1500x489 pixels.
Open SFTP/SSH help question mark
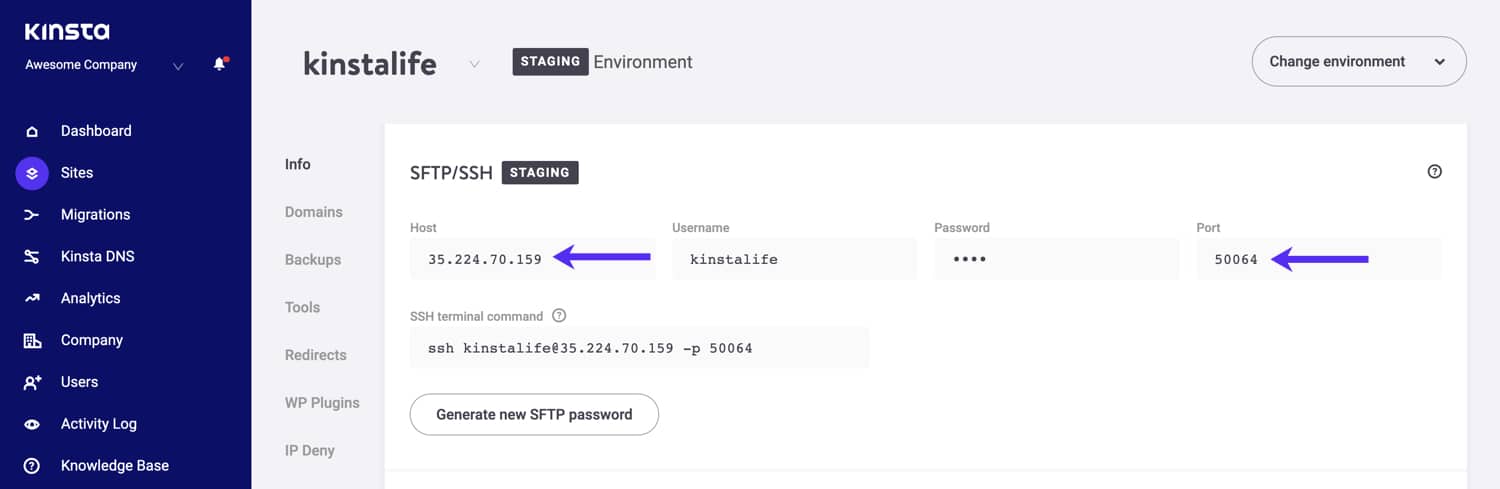tap(1434, 172)
